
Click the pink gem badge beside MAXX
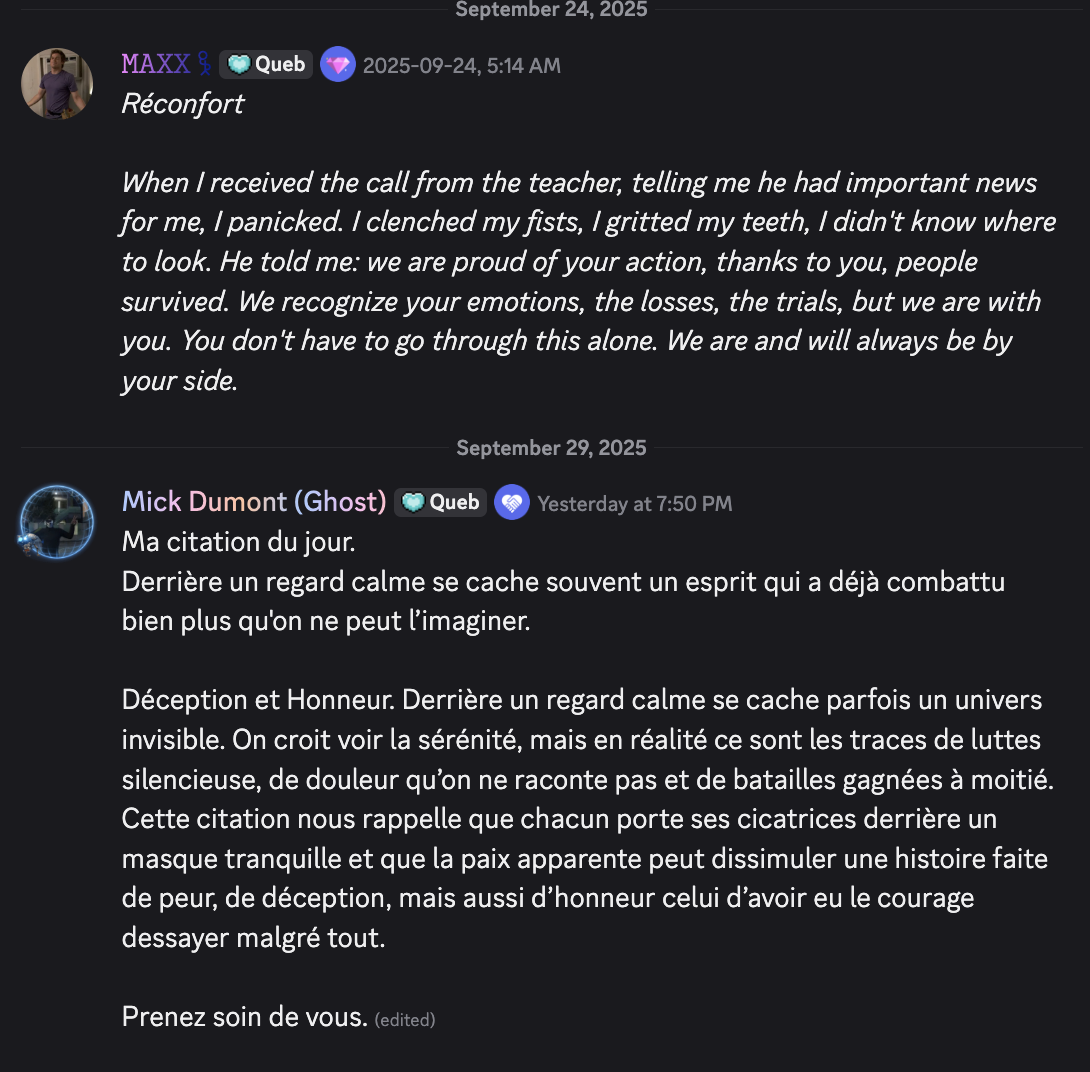coord(338,65)
